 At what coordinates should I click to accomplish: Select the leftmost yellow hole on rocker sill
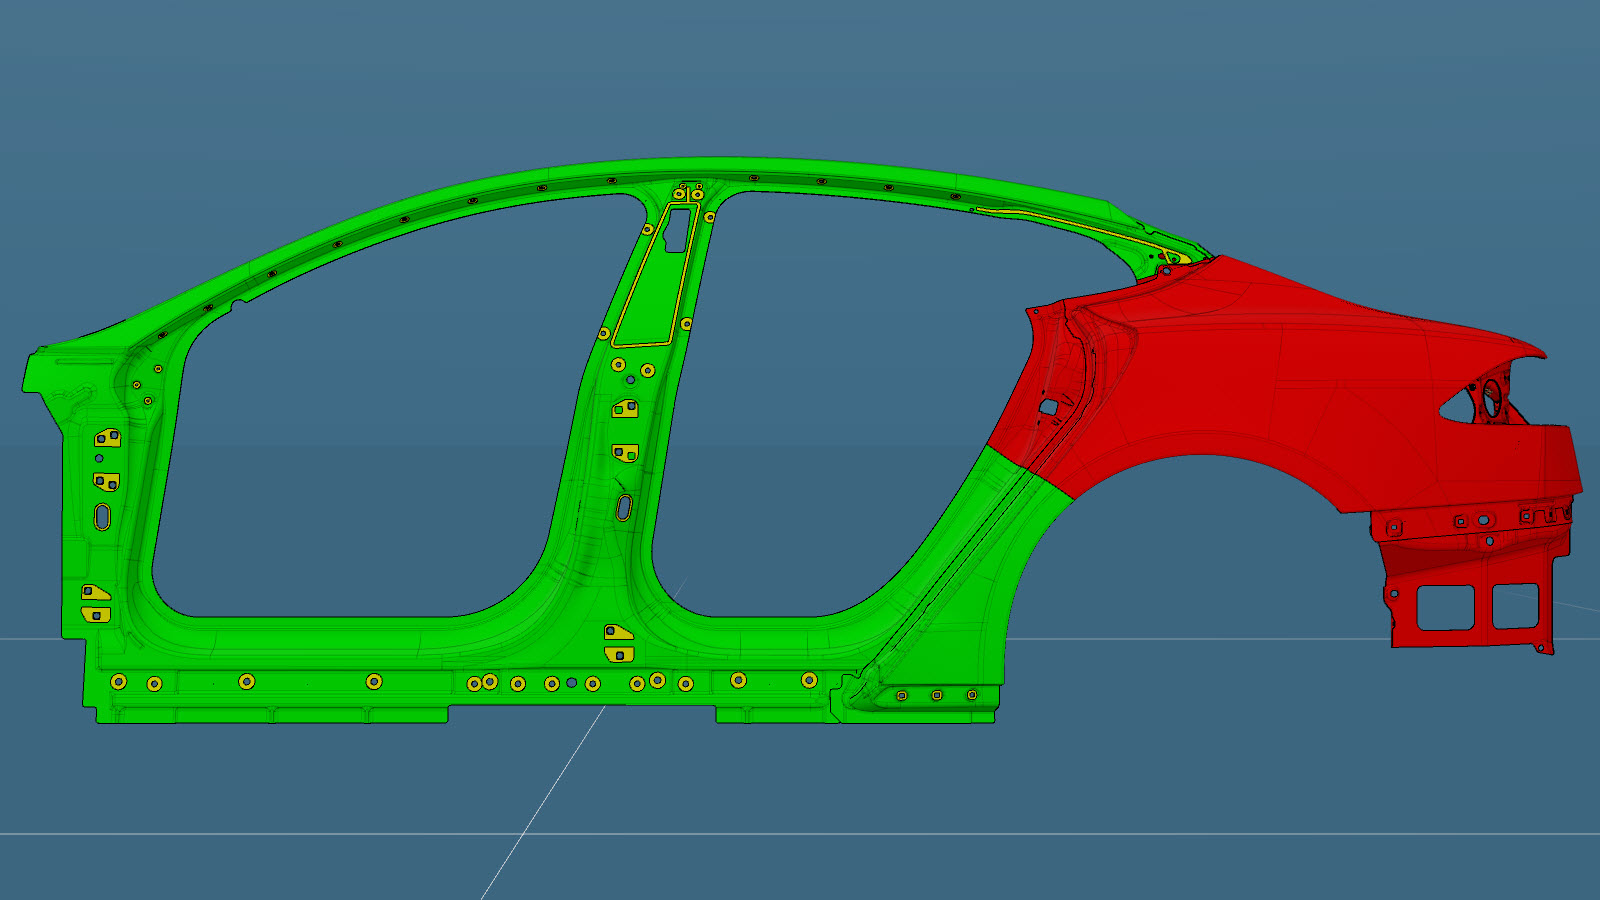pyautogui.click(x=118, y=682)
